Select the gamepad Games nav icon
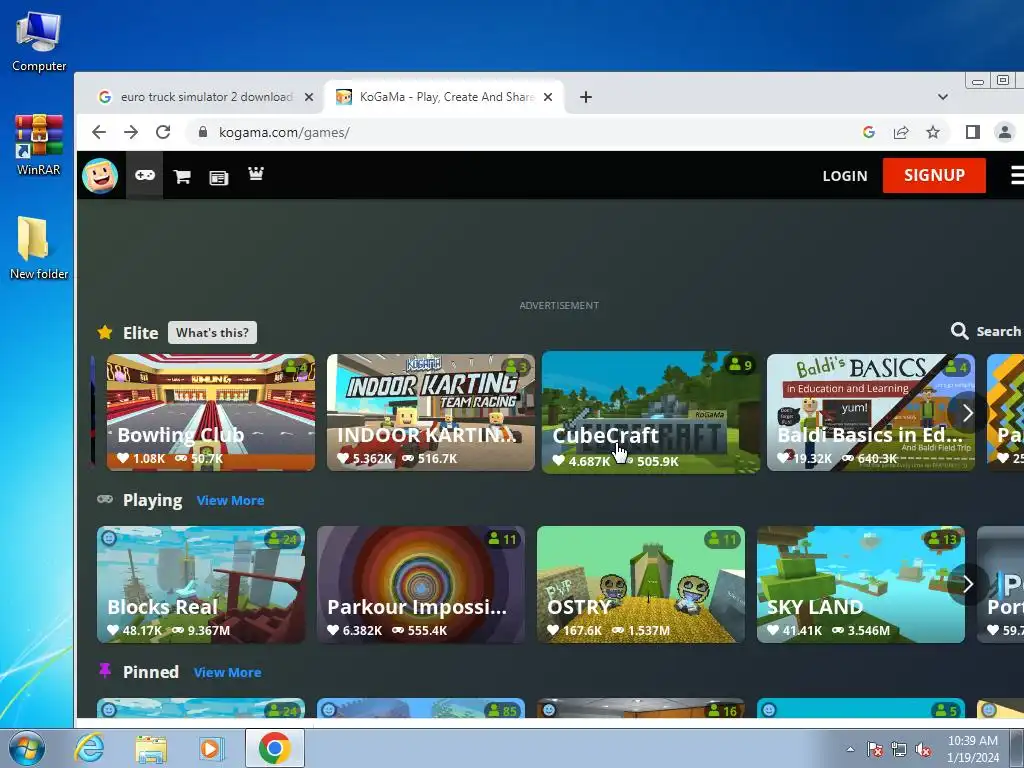Screen dimensions: 1024x768 [144, 175]
